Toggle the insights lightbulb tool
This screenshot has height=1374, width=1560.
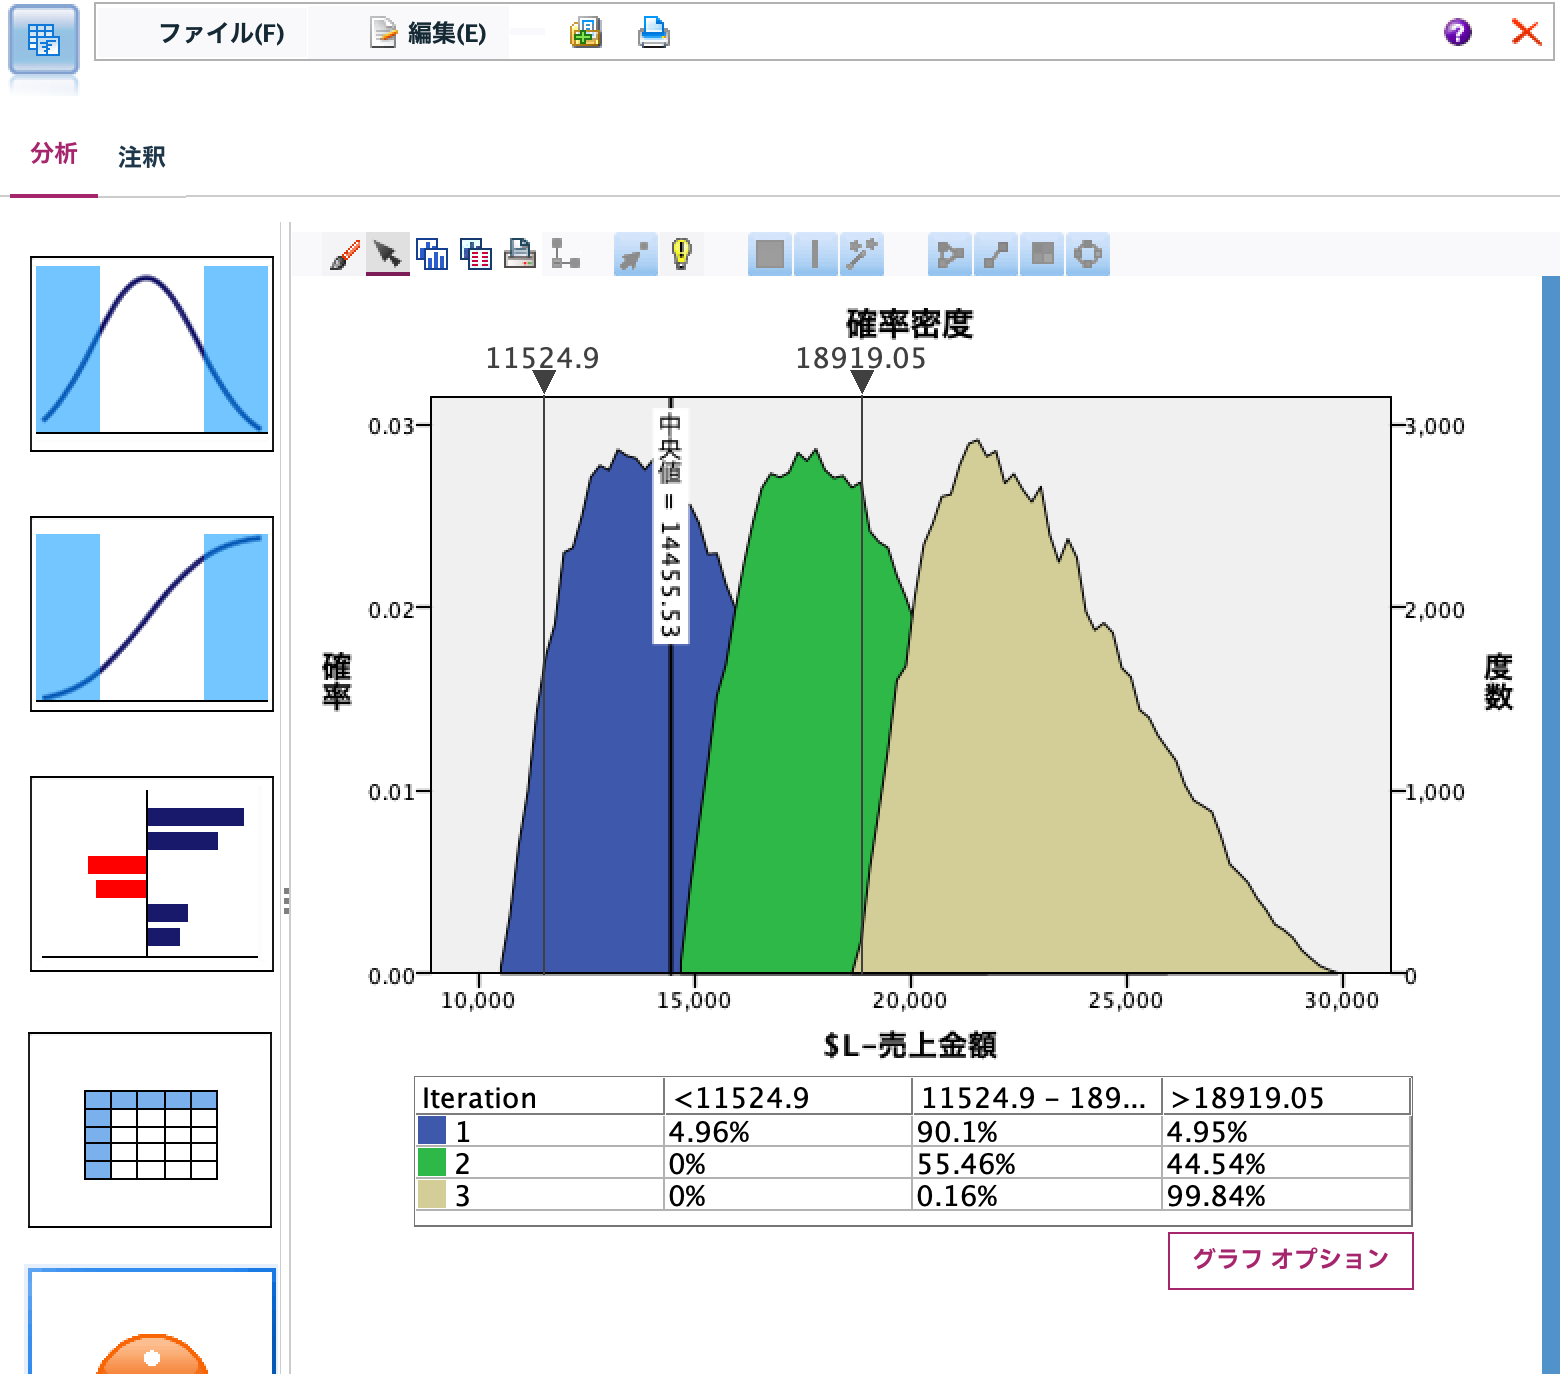pos(681,254)
